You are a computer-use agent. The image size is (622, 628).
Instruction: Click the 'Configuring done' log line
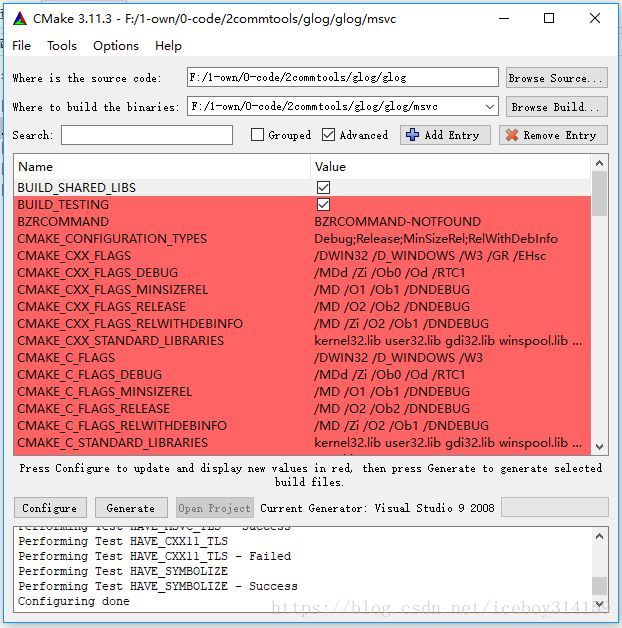[x=74, y=601]
